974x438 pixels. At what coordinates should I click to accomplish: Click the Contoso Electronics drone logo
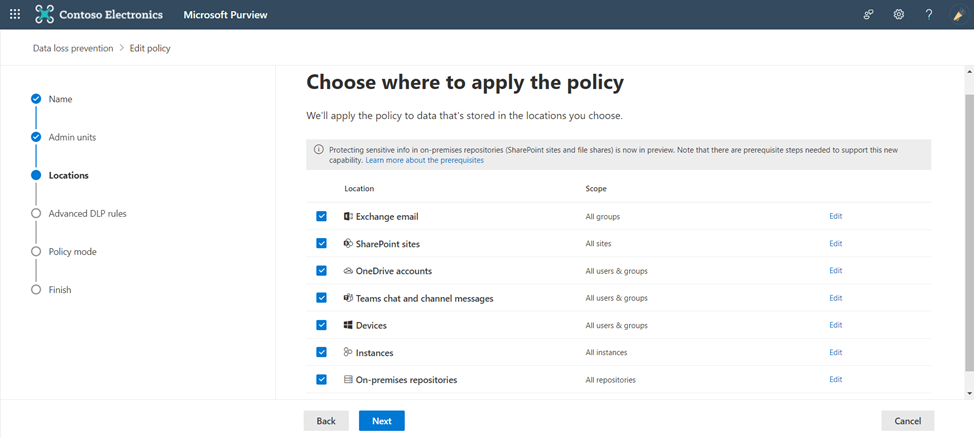point(44,14)
